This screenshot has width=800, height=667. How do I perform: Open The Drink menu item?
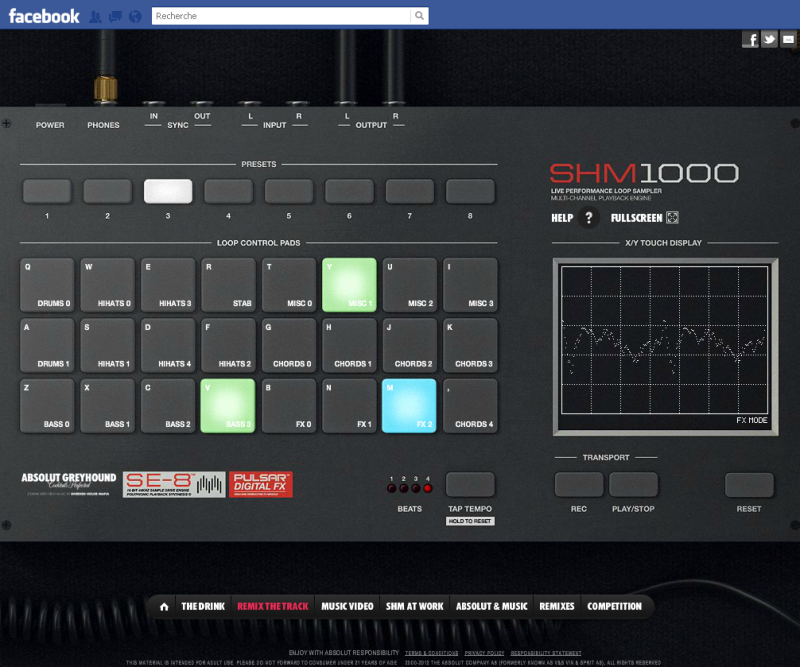203,606
